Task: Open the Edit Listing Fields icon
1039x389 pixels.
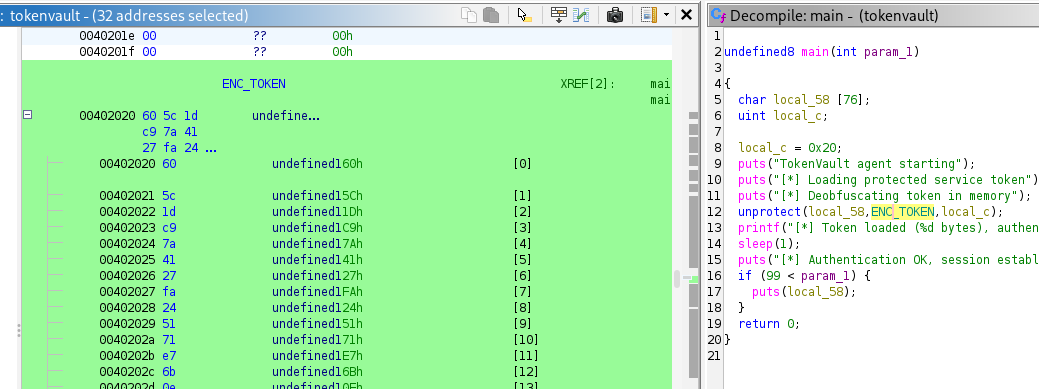Action: click(559, 15)
